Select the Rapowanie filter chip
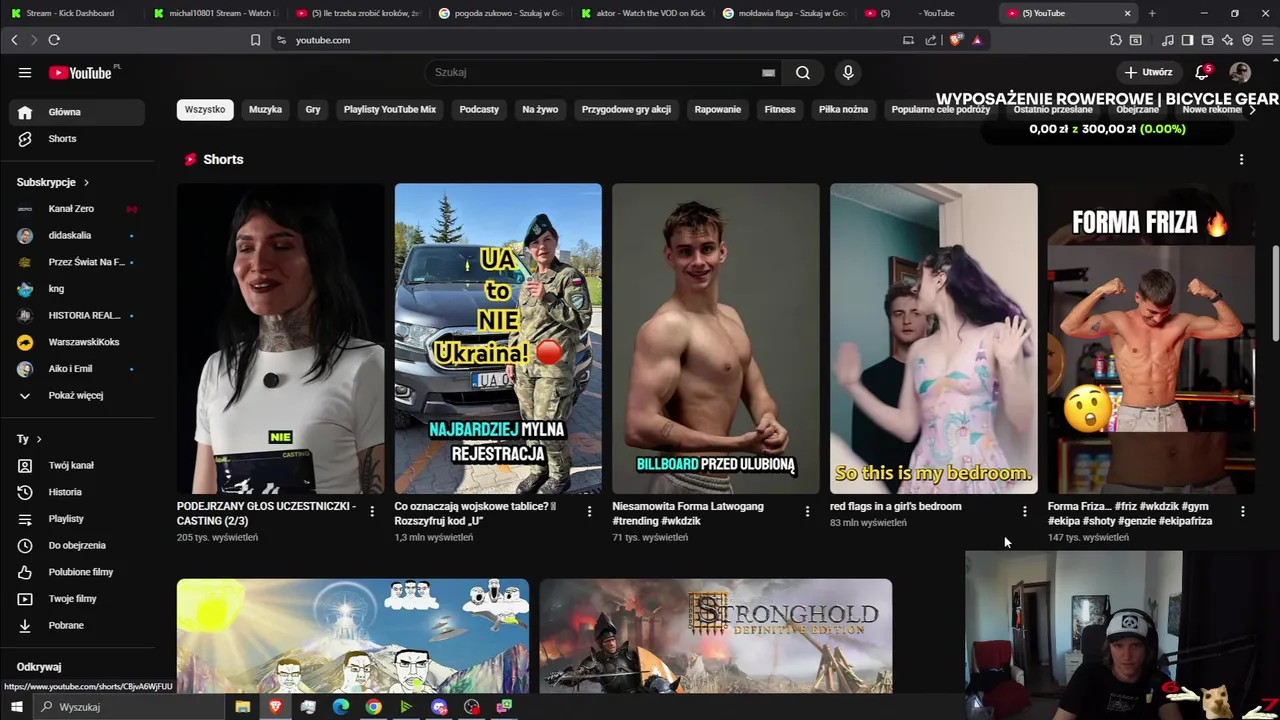 [718, 109]
